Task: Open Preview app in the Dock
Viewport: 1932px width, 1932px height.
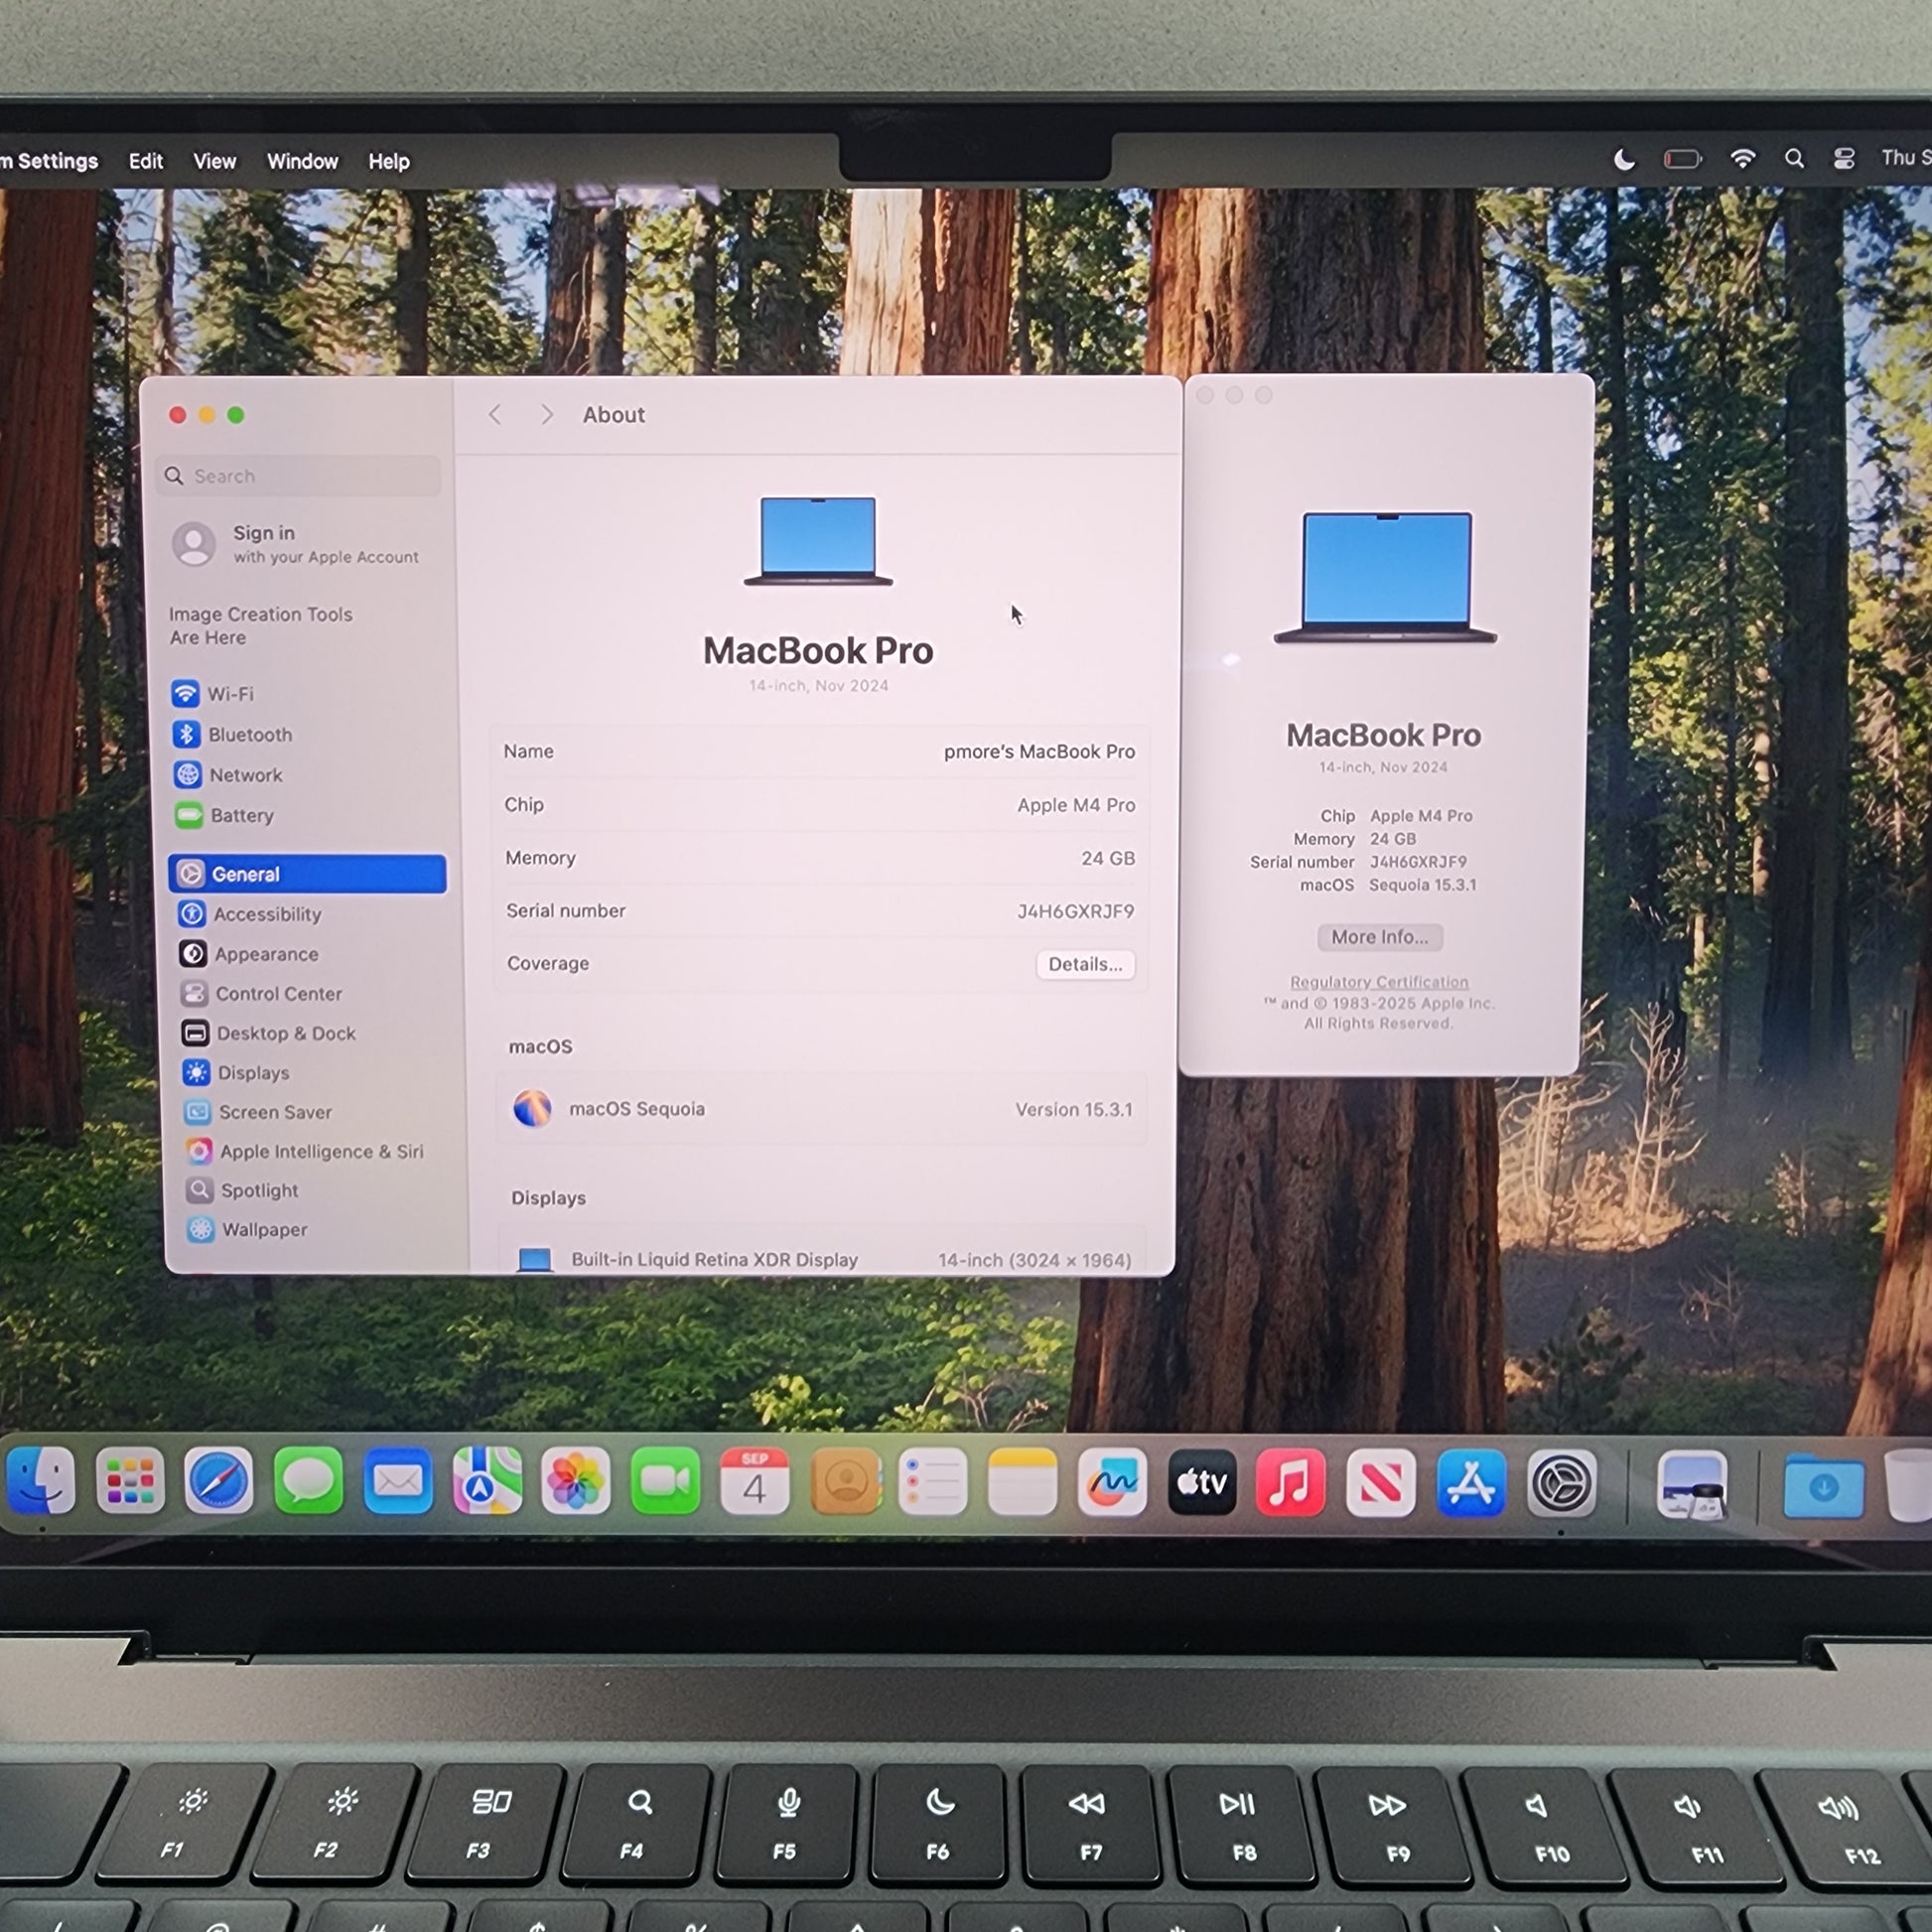Action: 1692,1486
